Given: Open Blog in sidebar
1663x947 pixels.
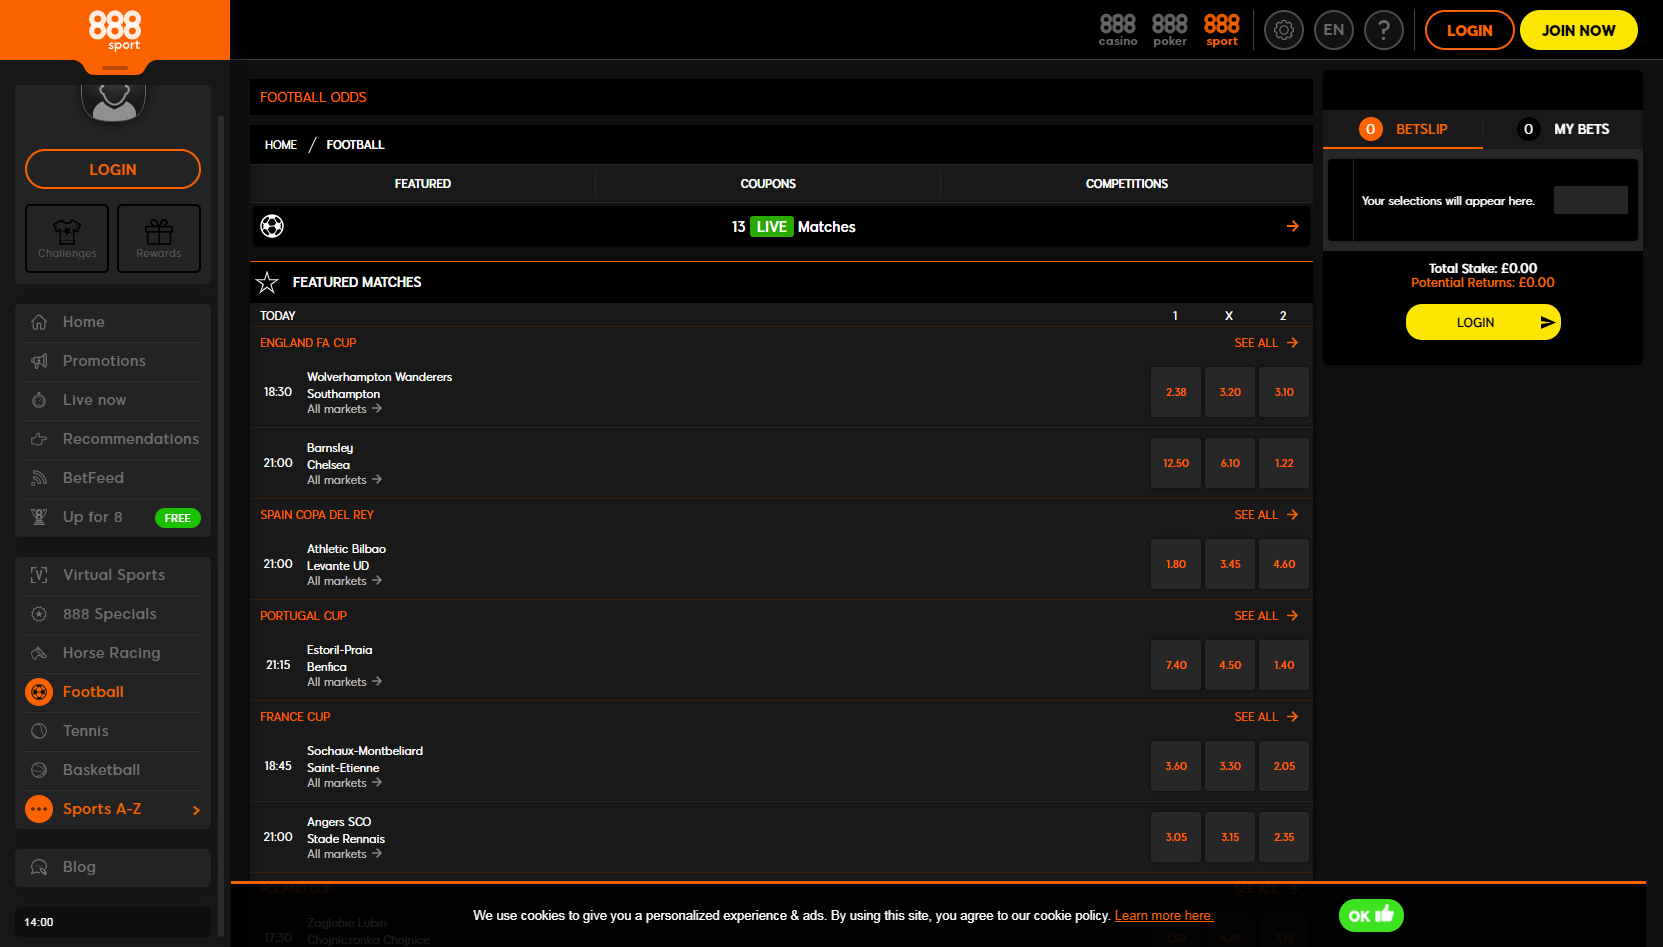Looking at the screenshot, I should point(113,867).
